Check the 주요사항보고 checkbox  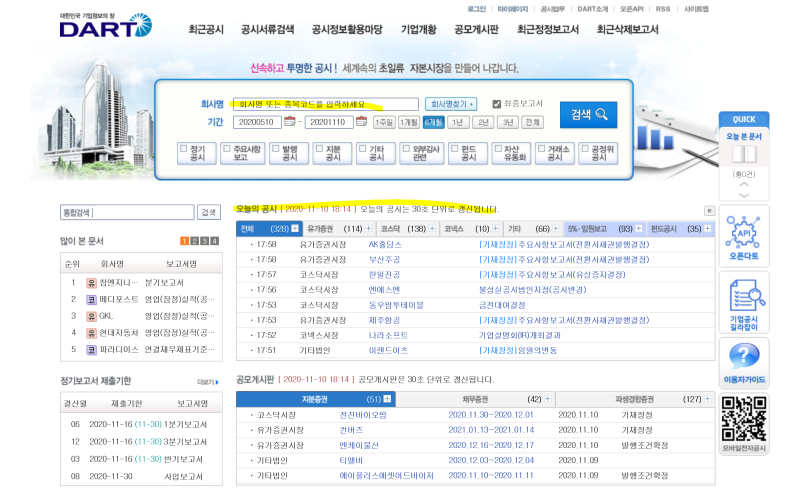[x=227, y=149]
